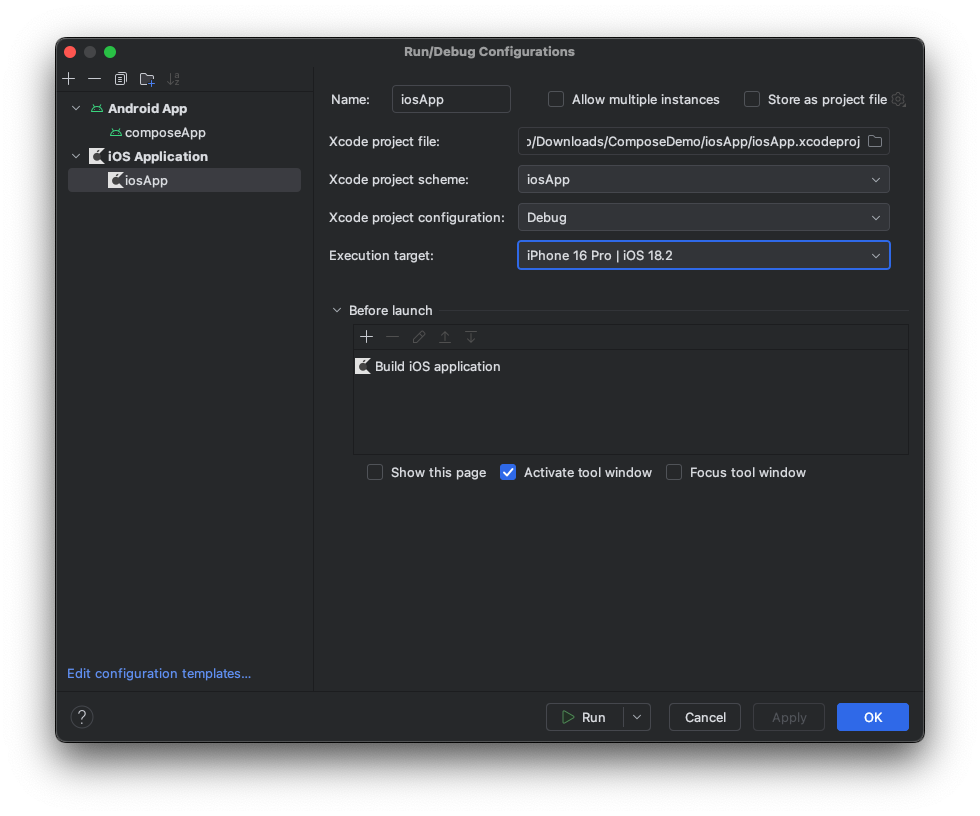980x816 pixels.
Task: Collapse the iOS Application group
Action: pyautogui.click(x=76, y=156)
